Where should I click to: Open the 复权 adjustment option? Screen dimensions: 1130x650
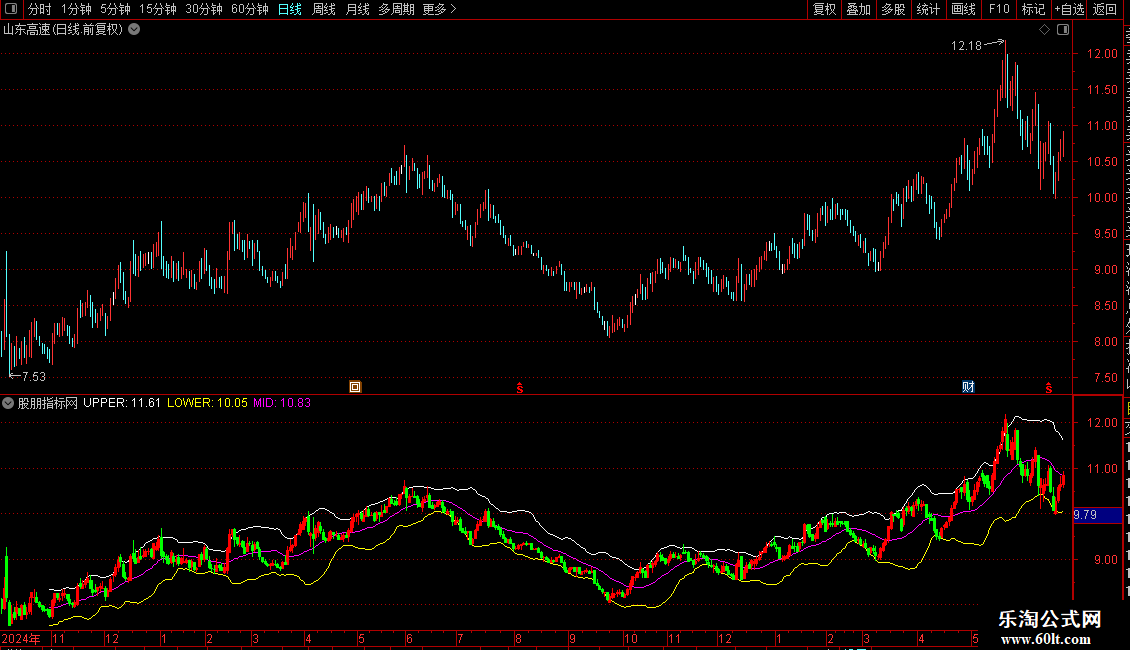click(x=824, y=9)
